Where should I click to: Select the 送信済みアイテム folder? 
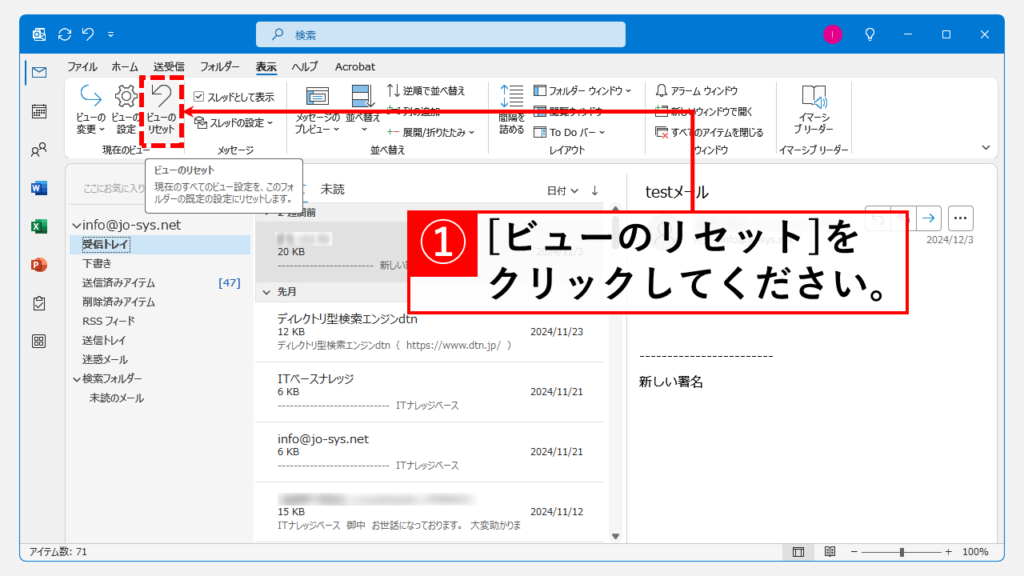(118, 283)
